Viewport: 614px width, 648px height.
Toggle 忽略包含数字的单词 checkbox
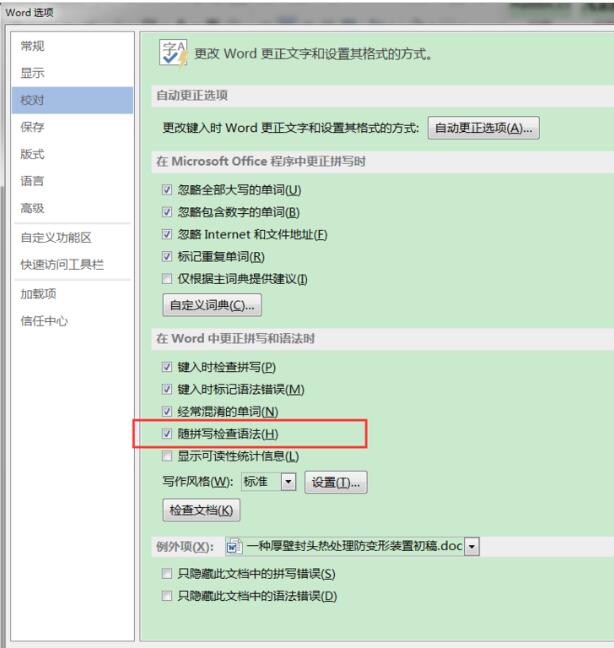pyautogui.click(x=167, y=212)
